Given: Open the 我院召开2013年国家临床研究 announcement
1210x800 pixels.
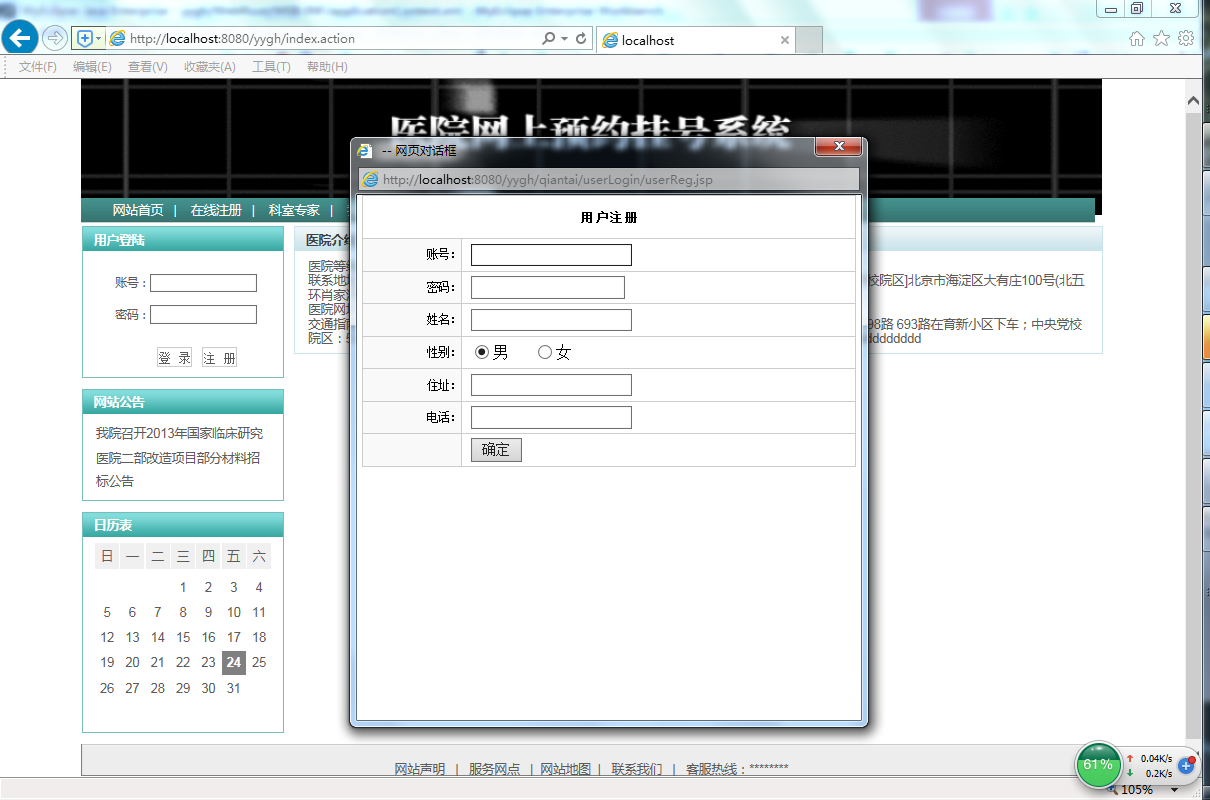Looking at the screenshot, I should [x=179, y=434].
